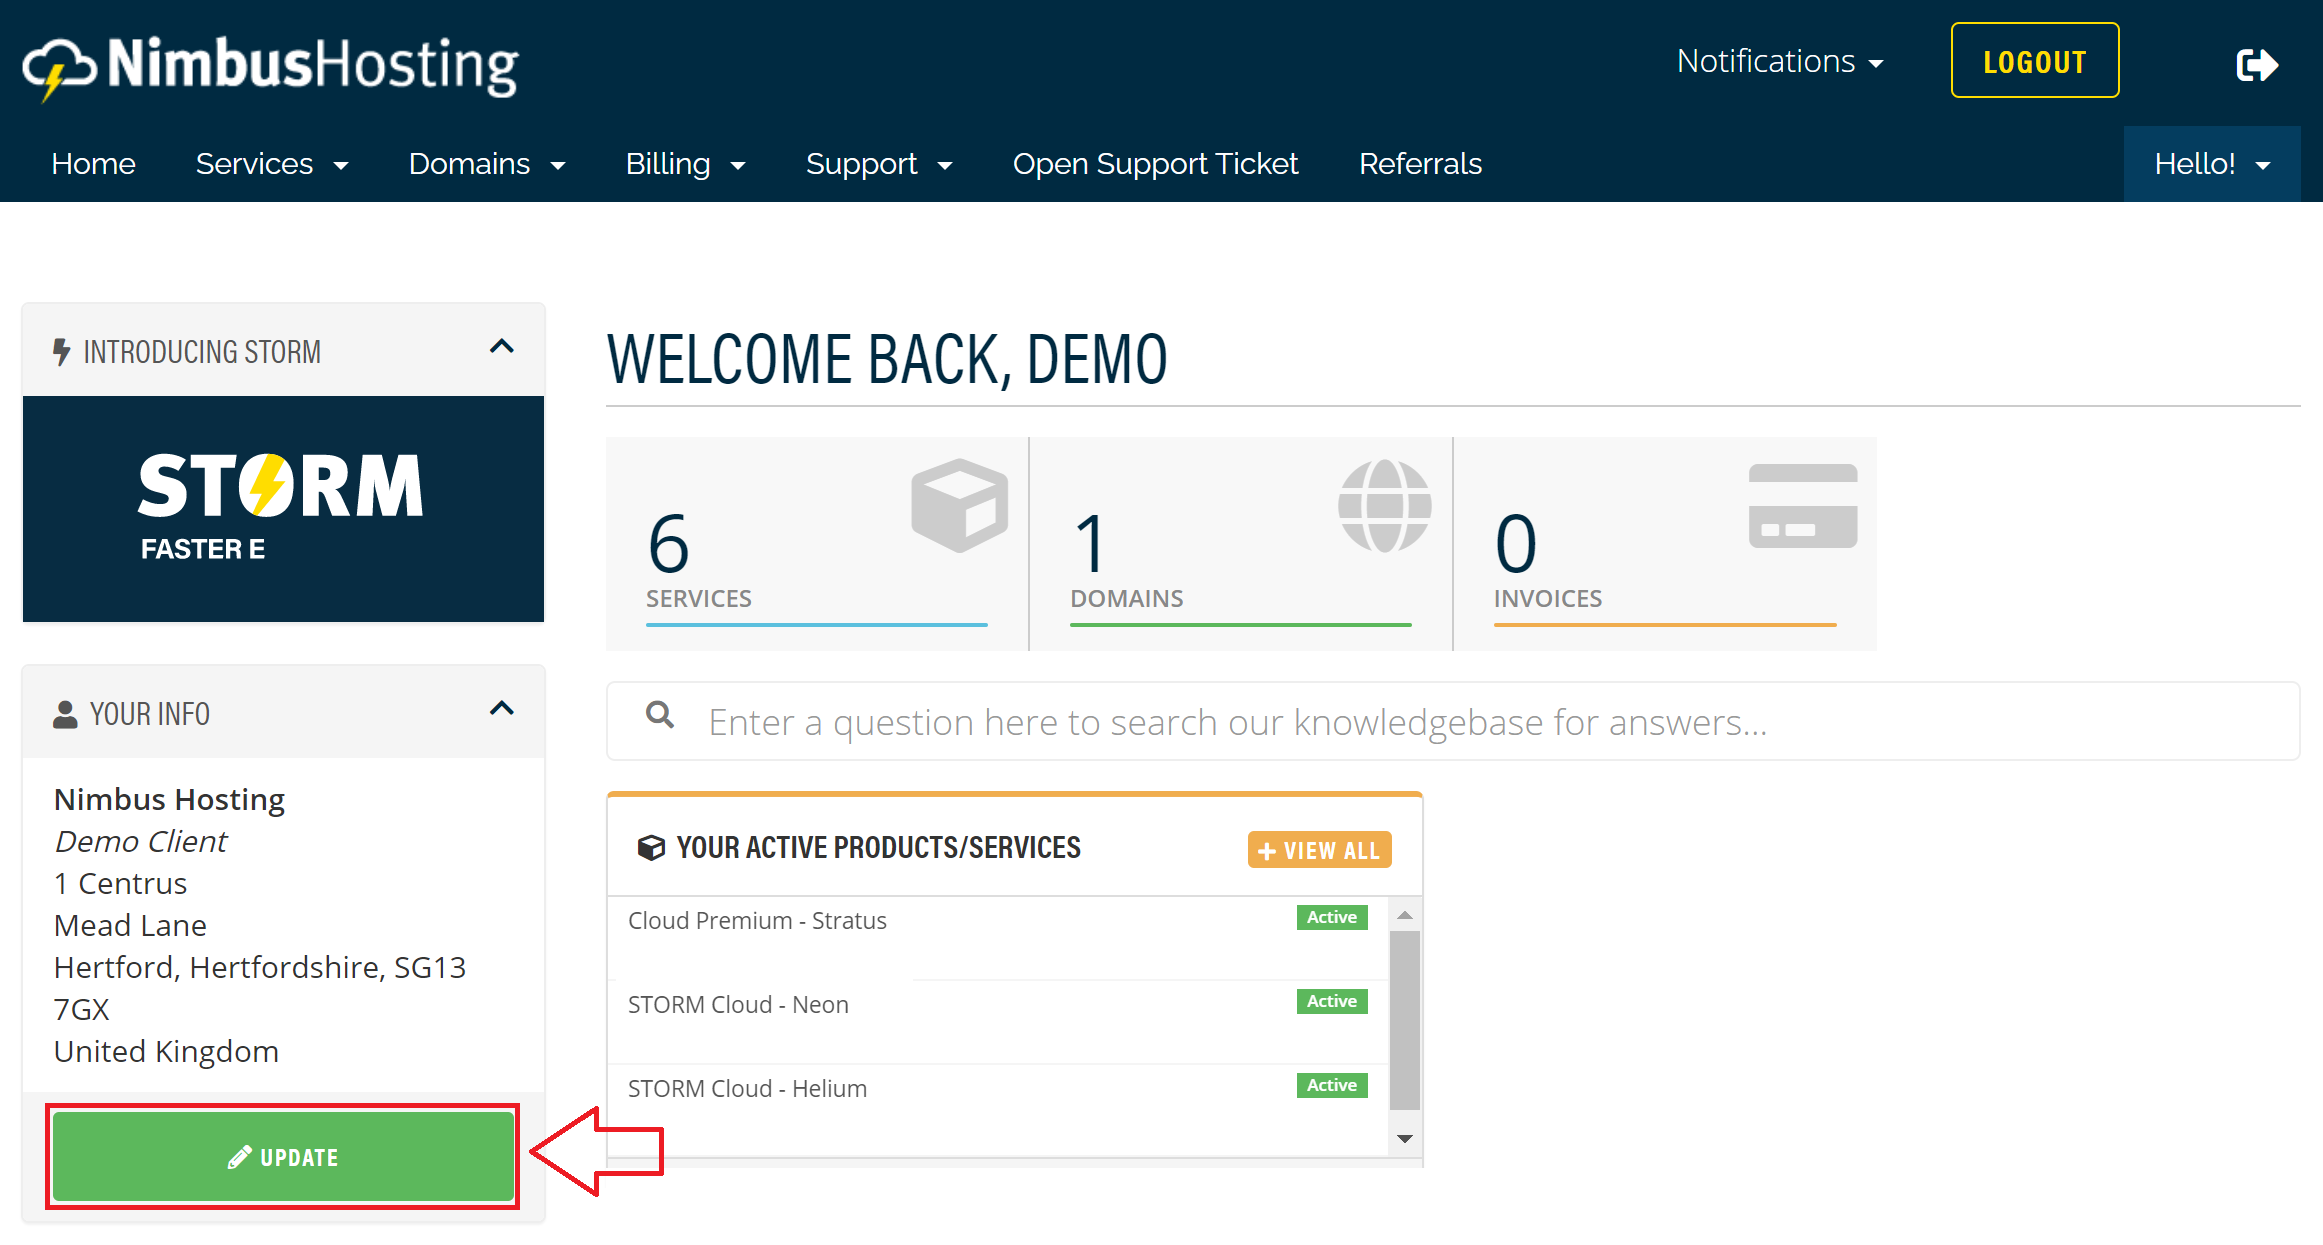Click the sign-out arrow icon top right
This screenshot has height=1245, width=2323.
[x=2256, y=65]
